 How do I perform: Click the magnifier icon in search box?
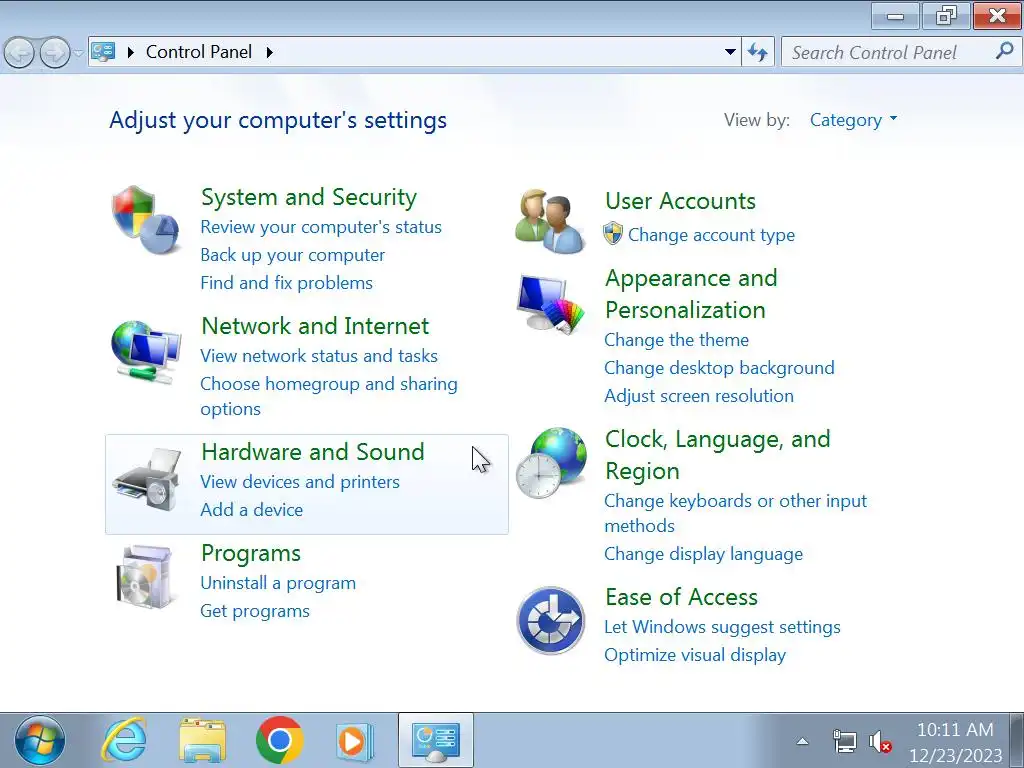pos(1004,51)
